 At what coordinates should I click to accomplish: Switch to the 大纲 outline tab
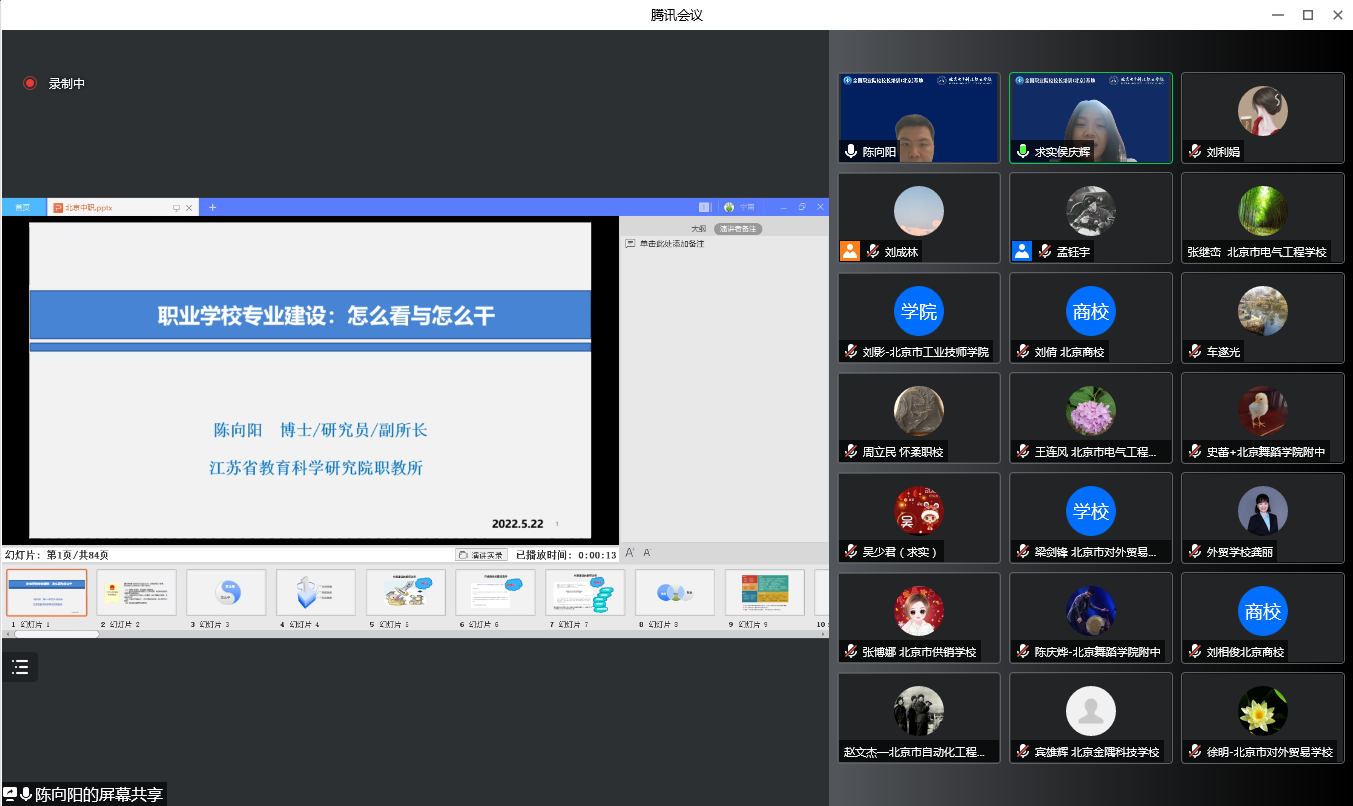[698, 229]
